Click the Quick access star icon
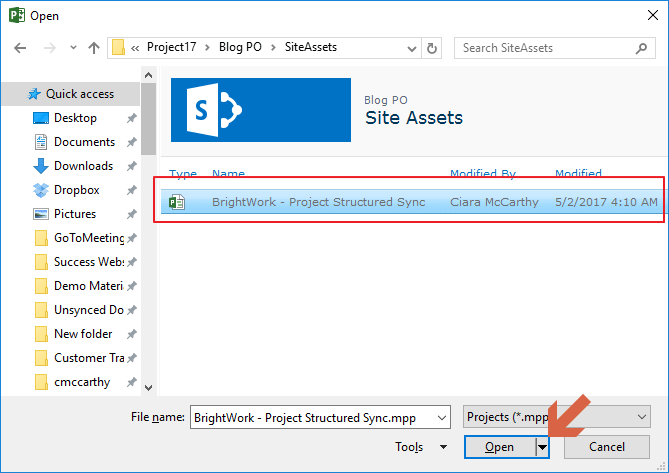 coord(35,94)
